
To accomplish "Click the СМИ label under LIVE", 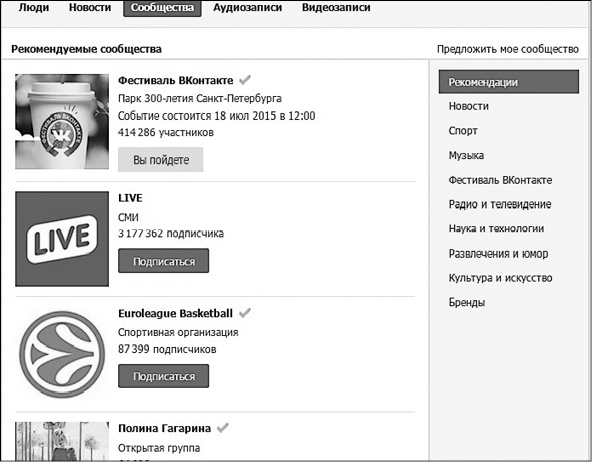I will click(128, 217).
